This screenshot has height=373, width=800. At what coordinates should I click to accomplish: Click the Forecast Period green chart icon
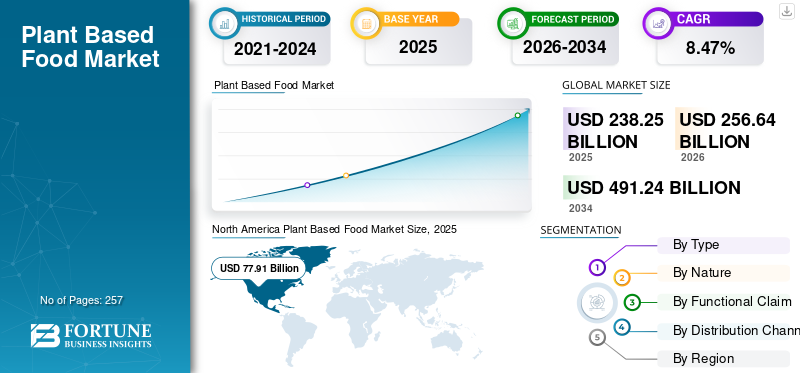513,23
